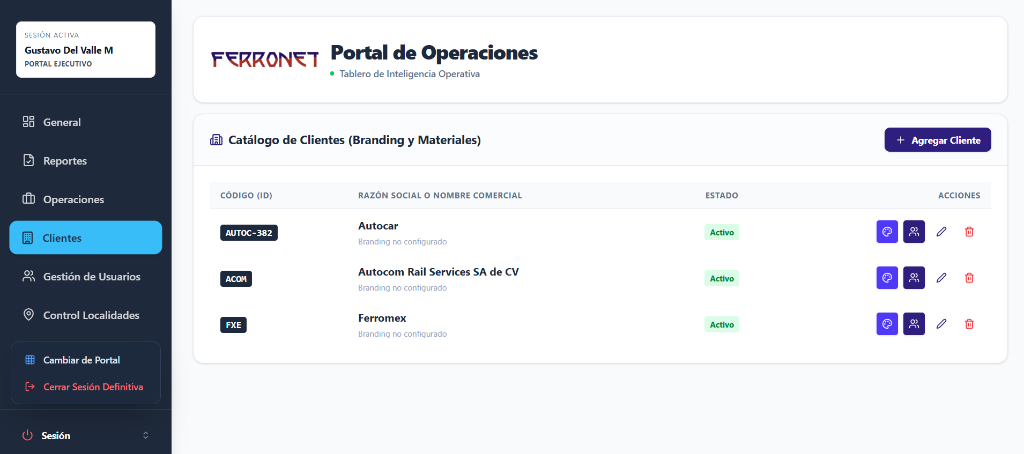Click the General dashboard grid icon
The height and width of the screenshot is (454, 1024).
(28, 122)
